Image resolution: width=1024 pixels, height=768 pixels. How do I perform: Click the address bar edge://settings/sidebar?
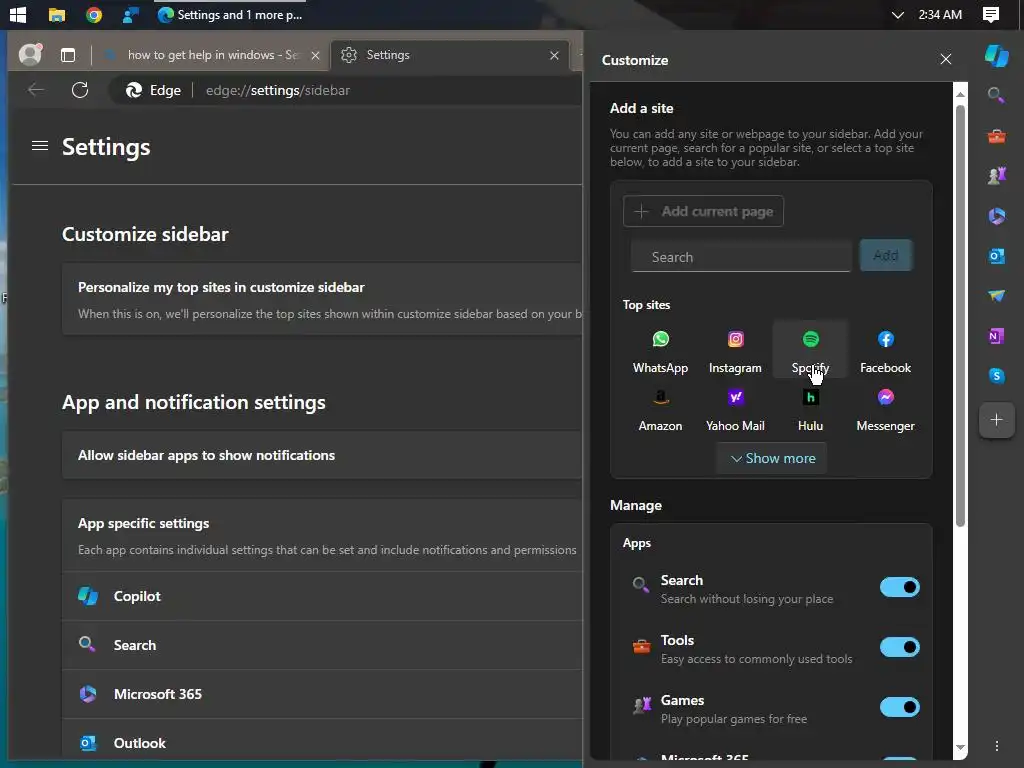[x=278, y=90]
